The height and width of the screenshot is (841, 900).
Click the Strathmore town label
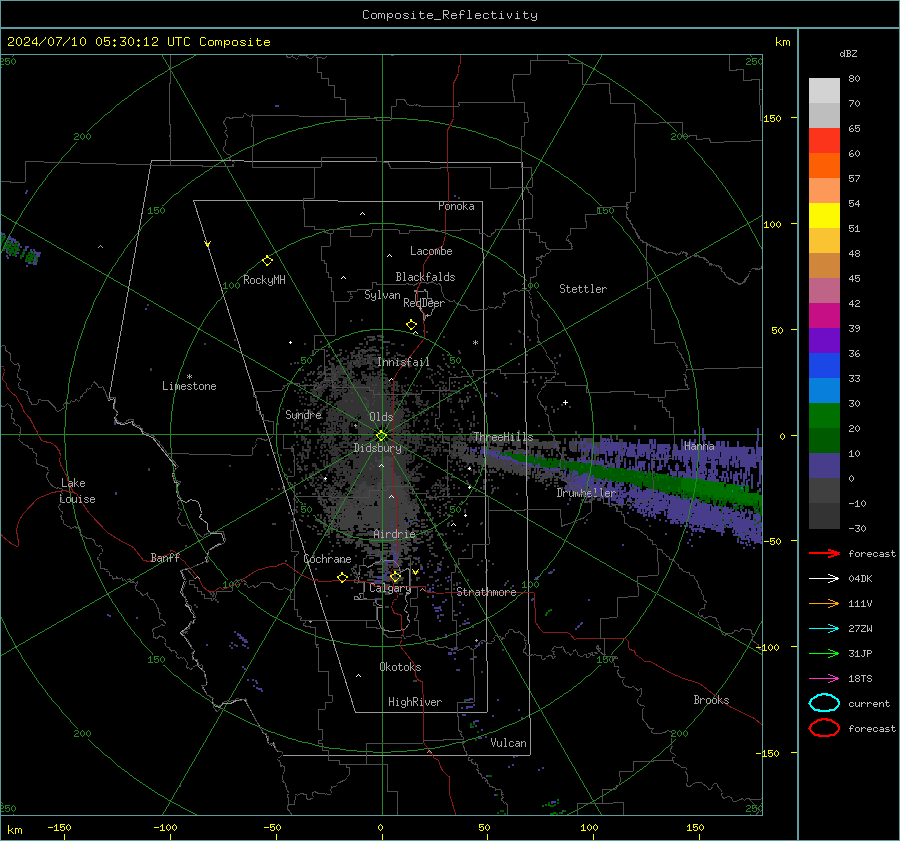tap(486, 592)
